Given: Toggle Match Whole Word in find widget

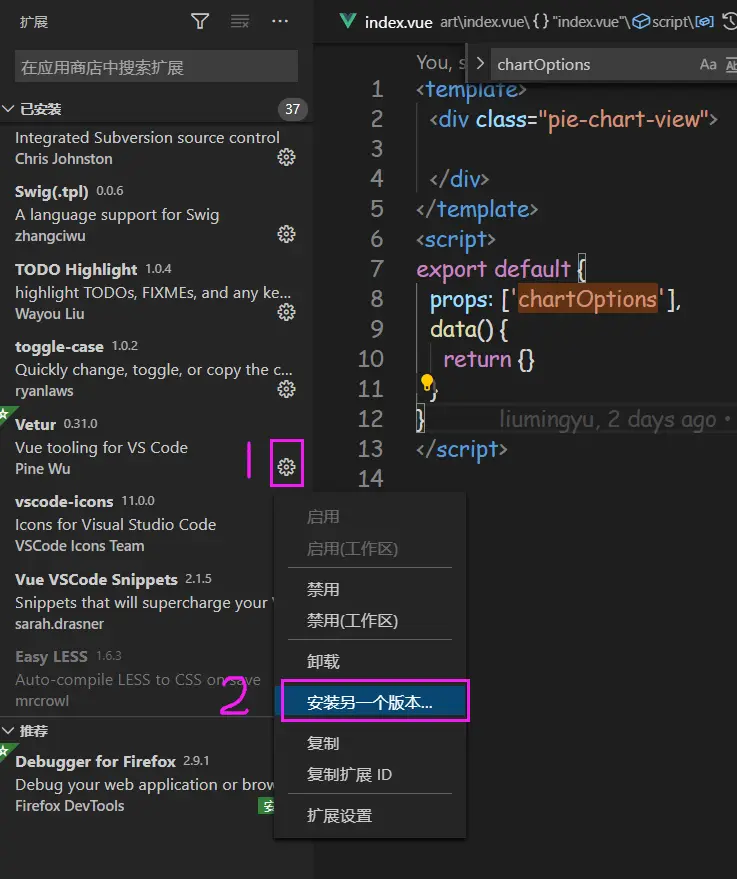Looking at the screenshot, I should (x=731, y=64).
